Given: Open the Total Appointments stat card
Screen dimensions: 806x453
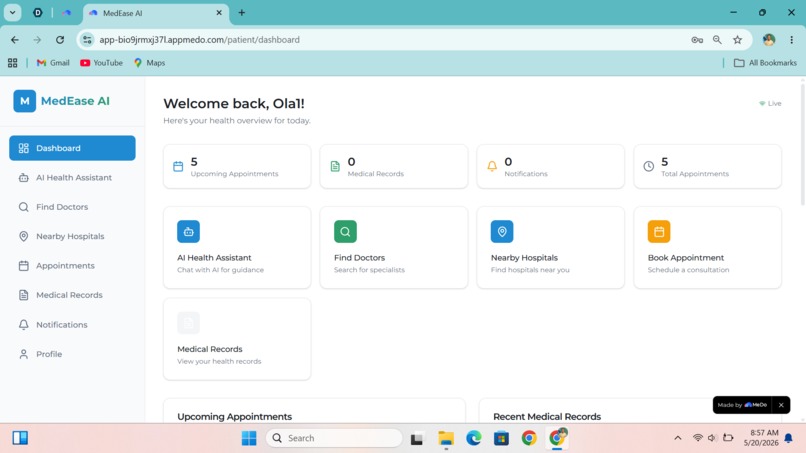Looking at the screenshot, I should (x=707, y=167).
